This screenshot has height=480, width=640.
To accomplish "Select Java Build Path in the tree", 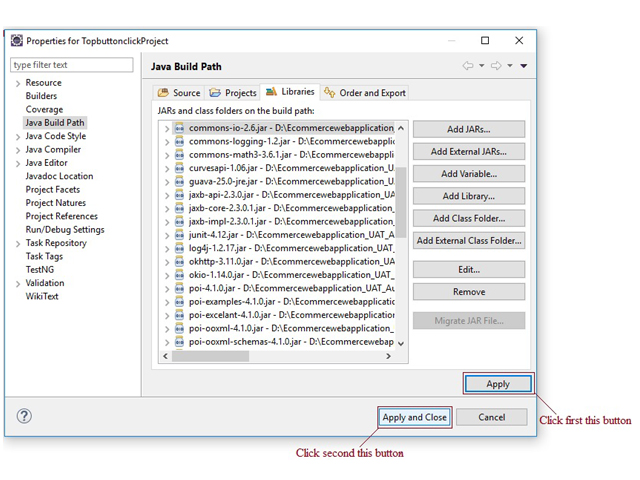I will (x=55, y=123).
